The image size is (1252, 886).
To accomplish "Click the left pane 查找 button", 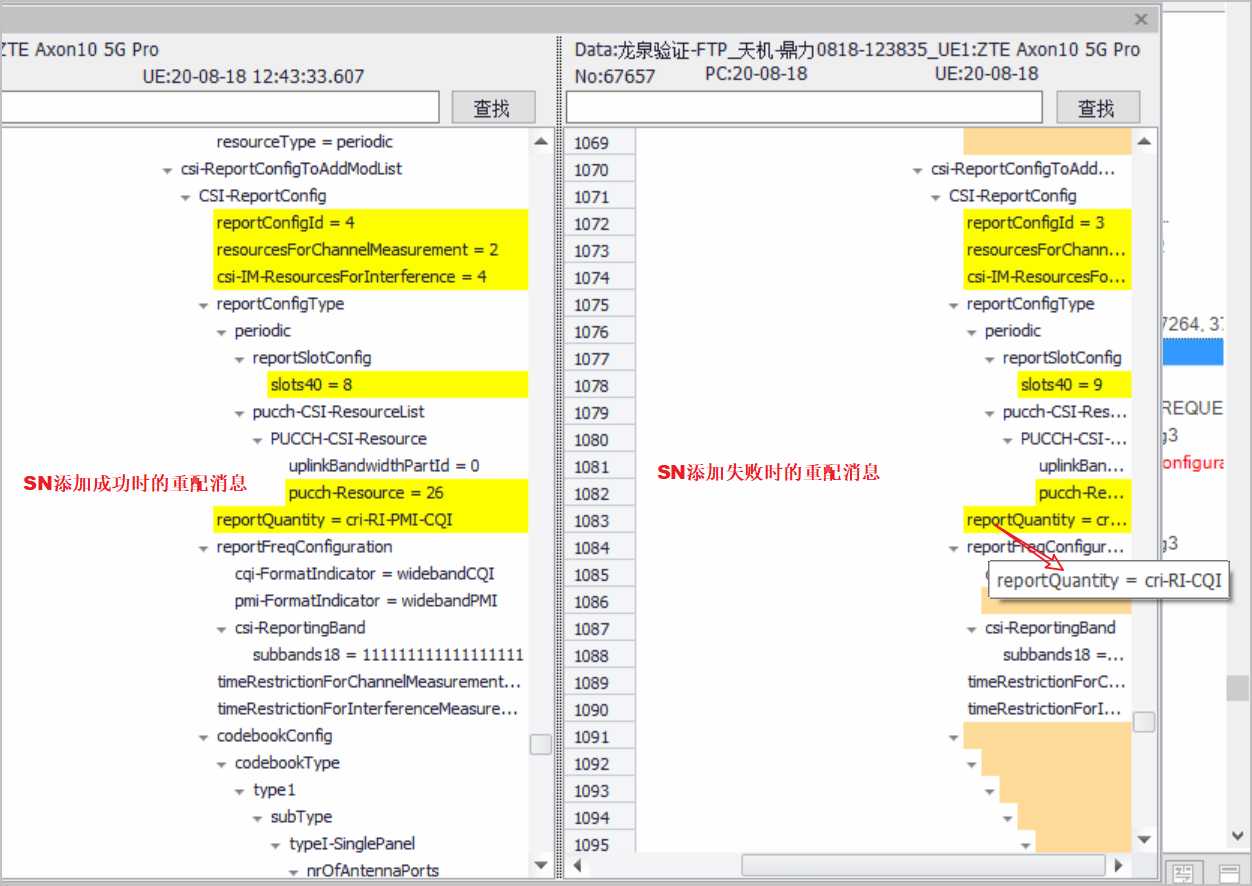I will click(492, 108).
